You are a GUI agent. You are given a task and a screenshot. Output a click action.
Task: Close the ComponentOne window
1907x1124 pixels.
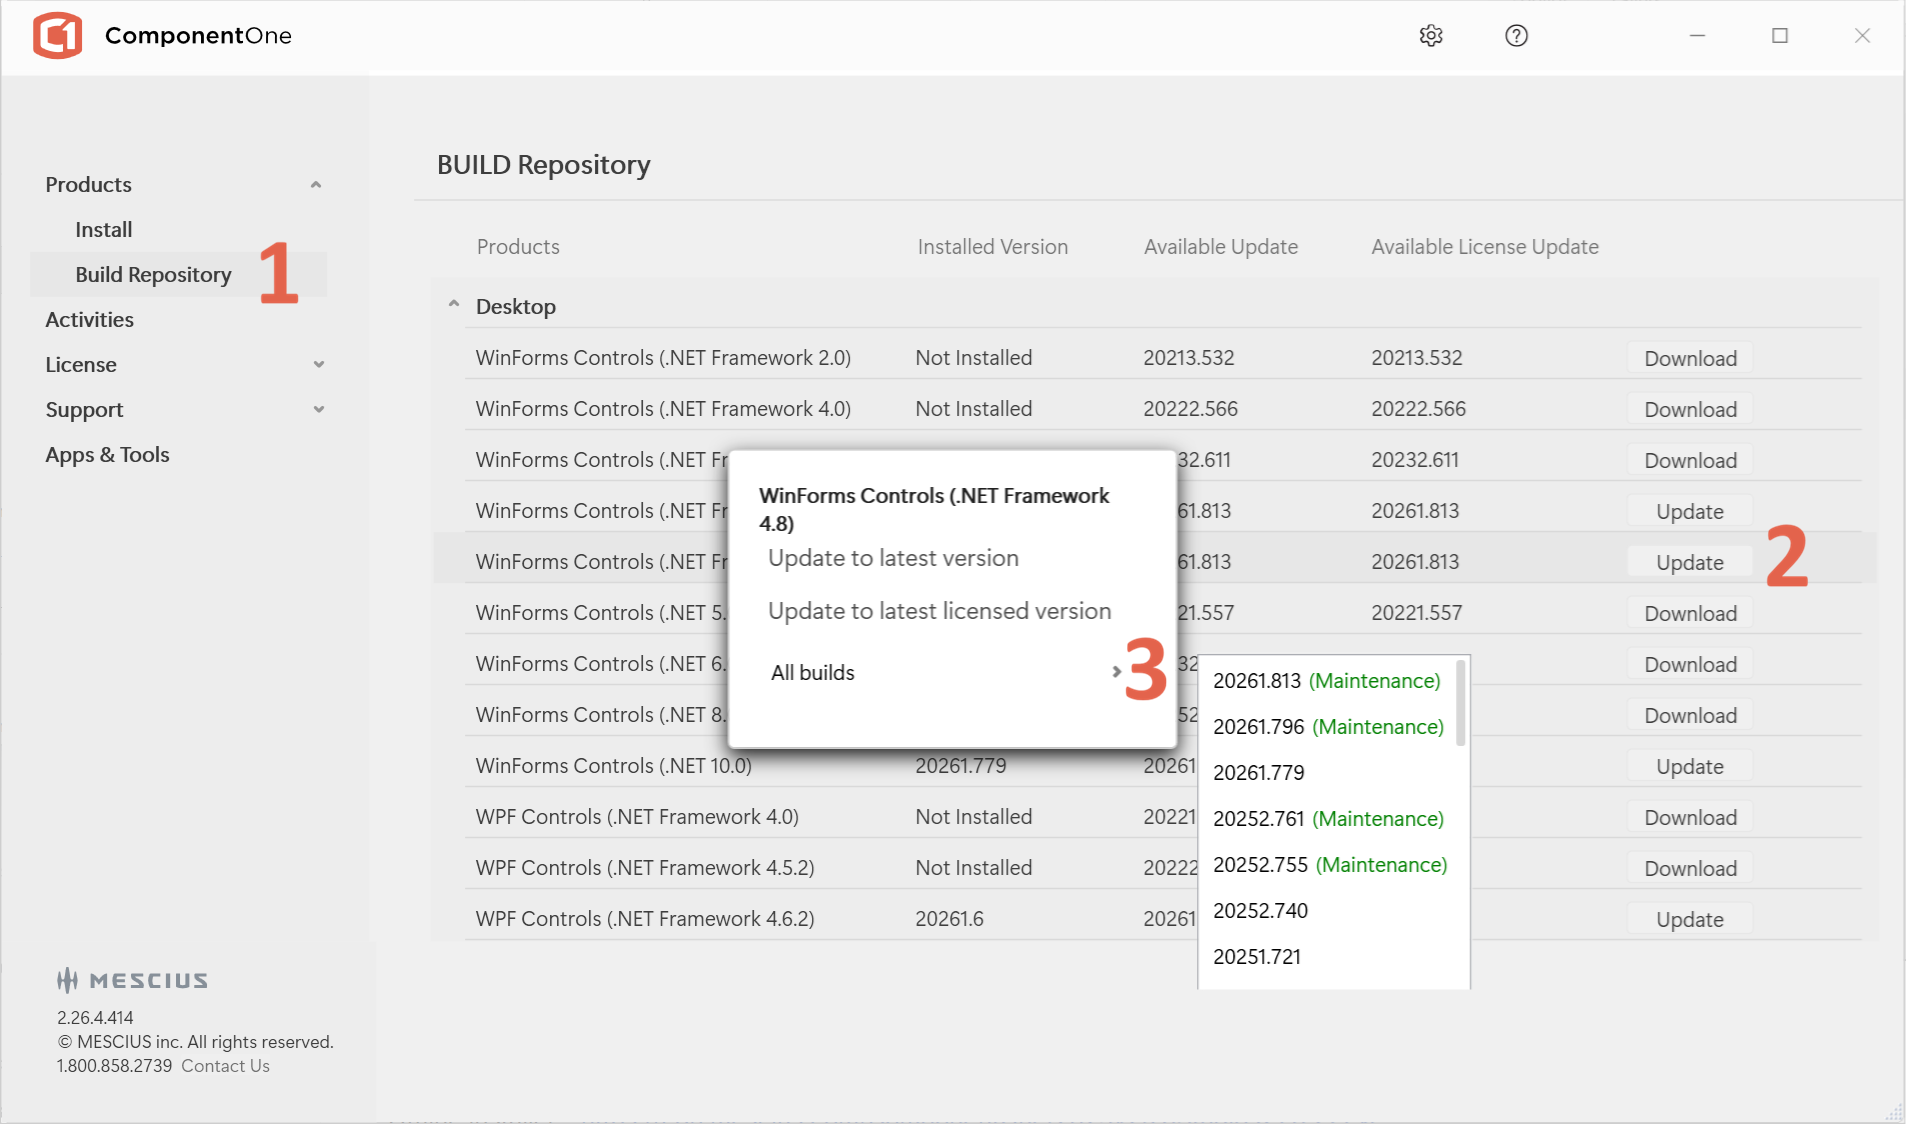[1862, 36]
